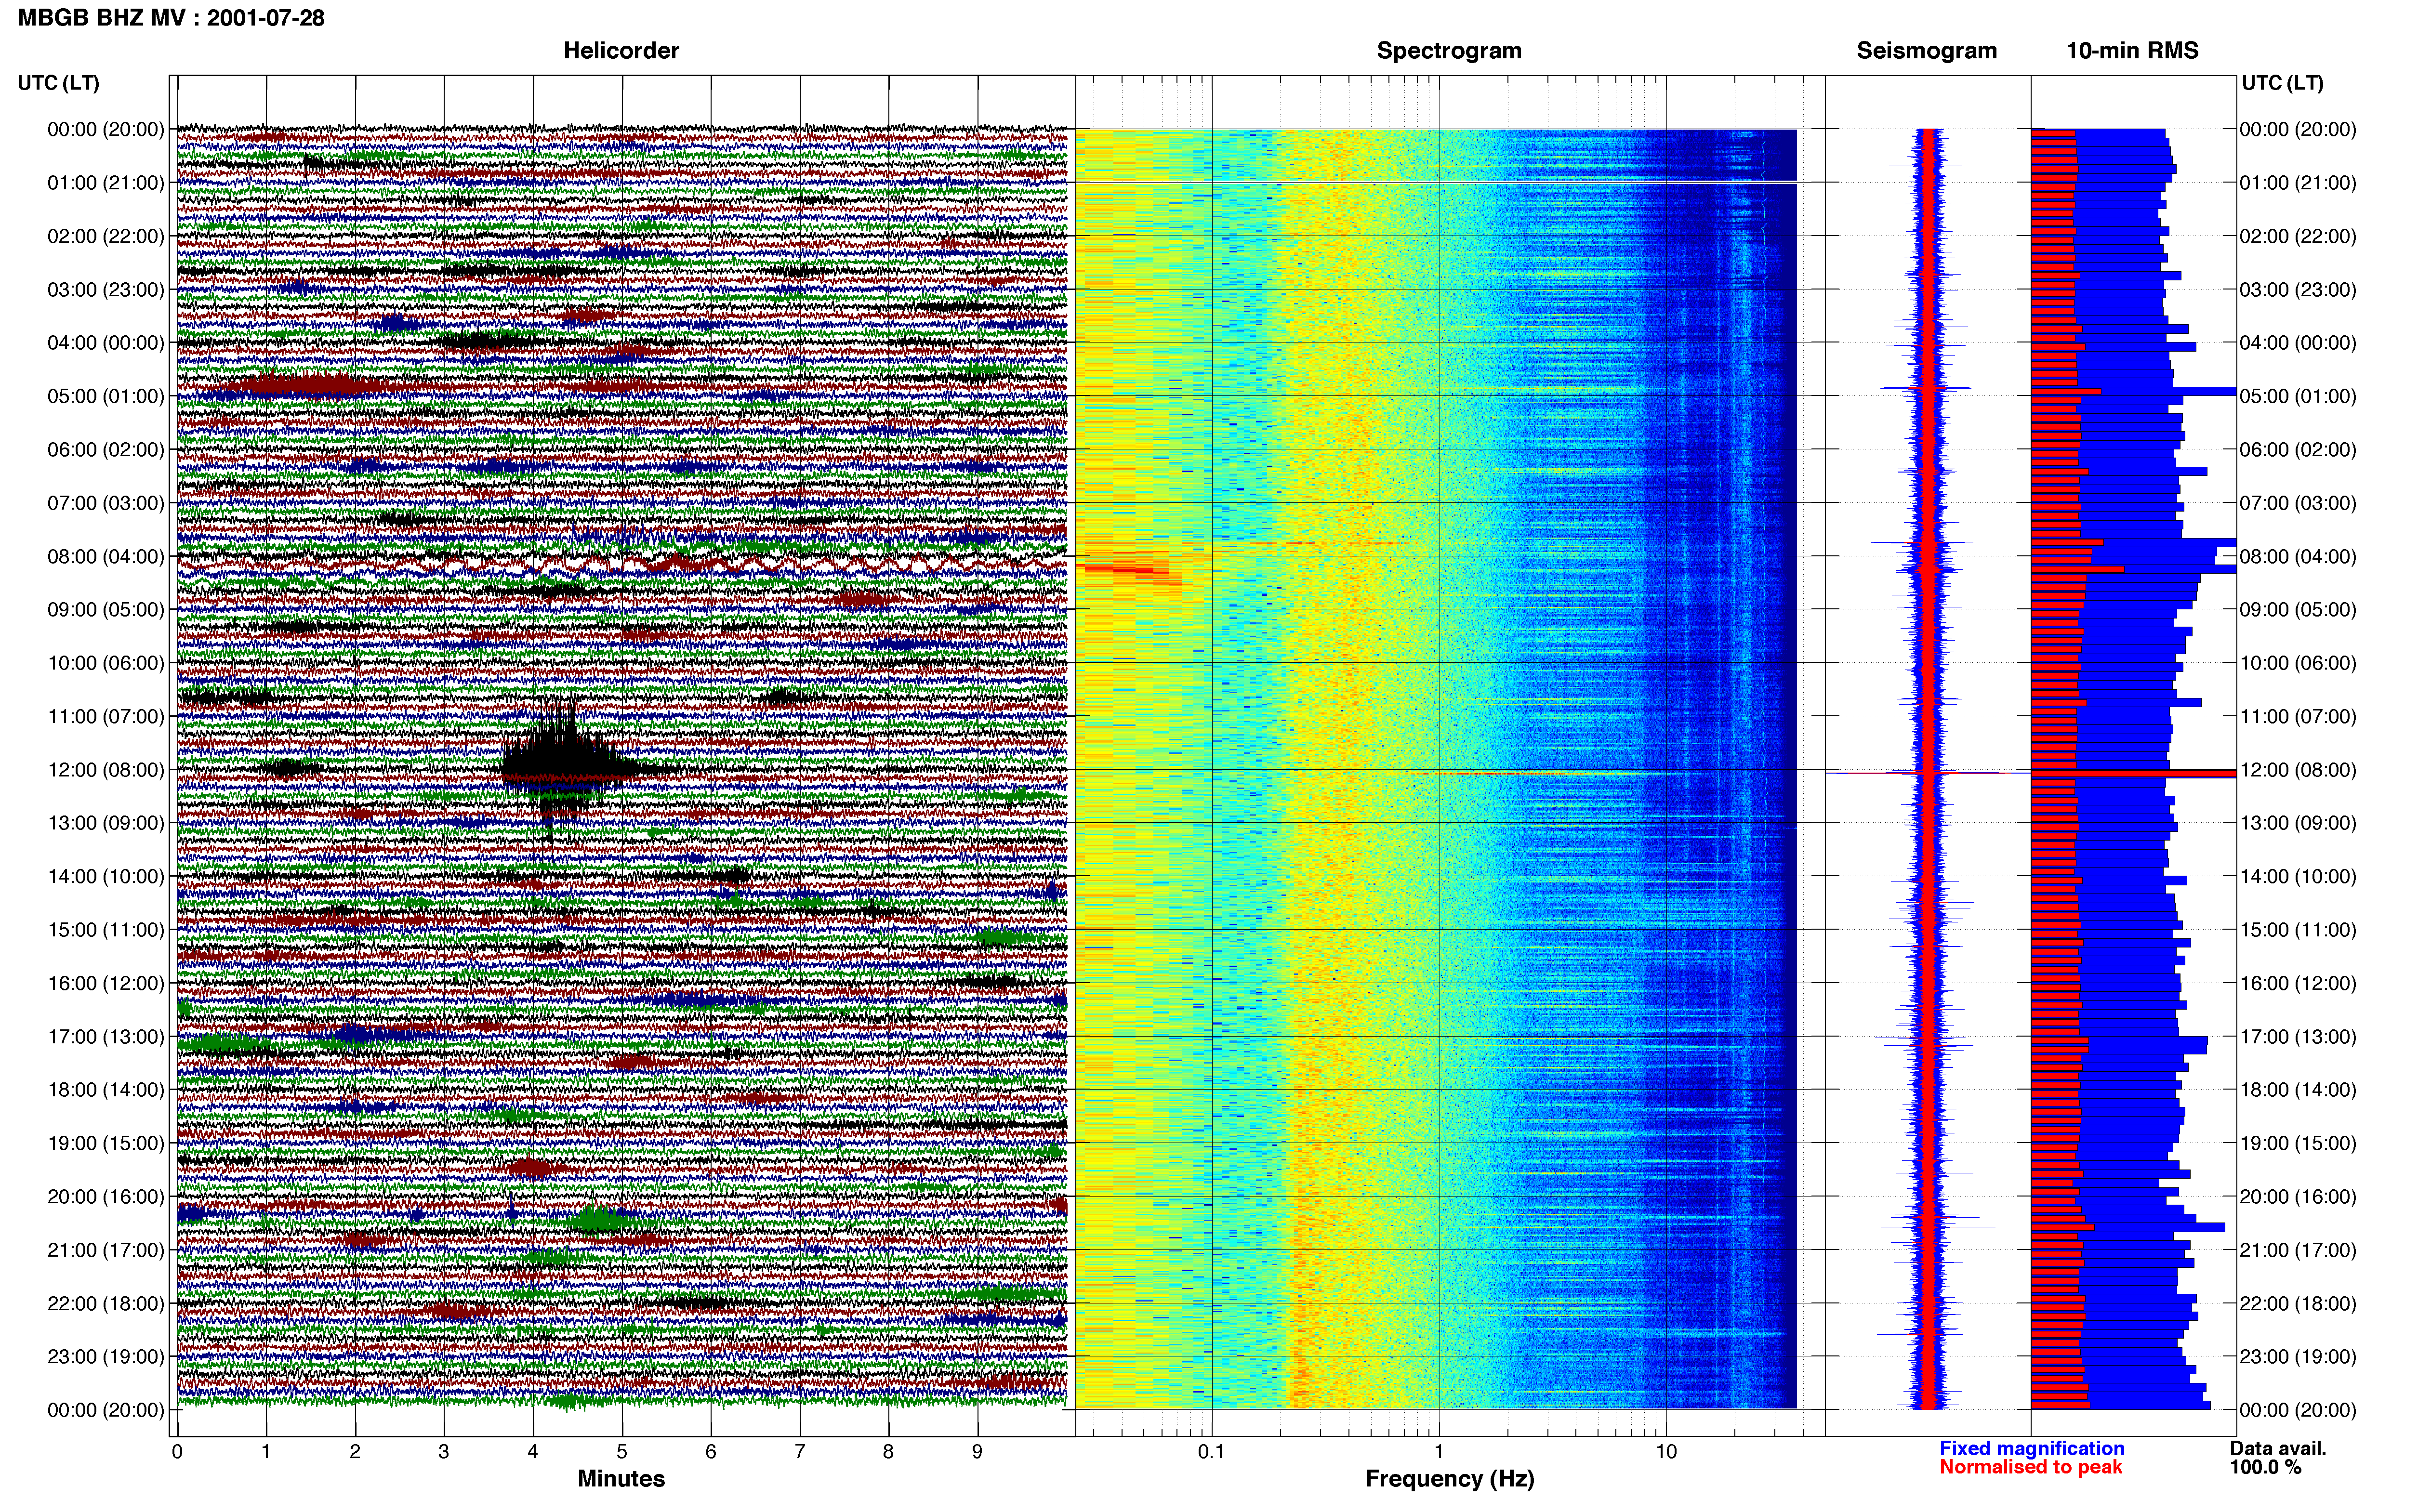This screenshot has height=1512, width=2418.
Task: Click the red 'Normalised to peak' legend text
Action: click(x=2030, y=1468)
